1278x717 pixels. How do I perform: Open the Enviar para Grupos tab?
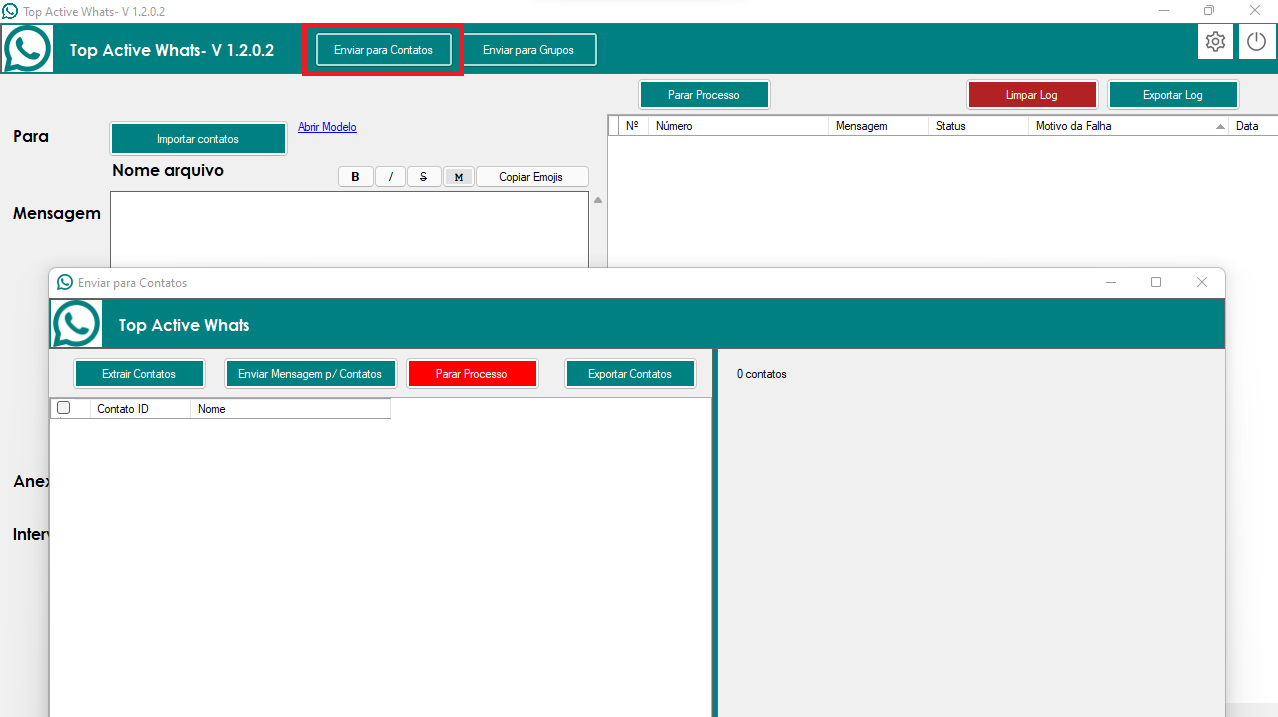(529, 49)
